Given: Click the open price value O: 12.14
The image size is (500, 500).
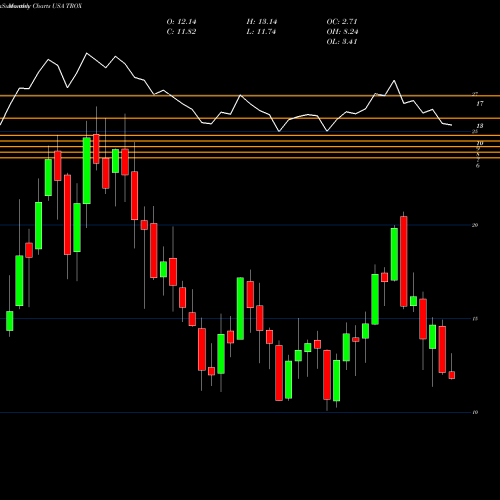Looking at the screenshot, I should tap(181, 22).
